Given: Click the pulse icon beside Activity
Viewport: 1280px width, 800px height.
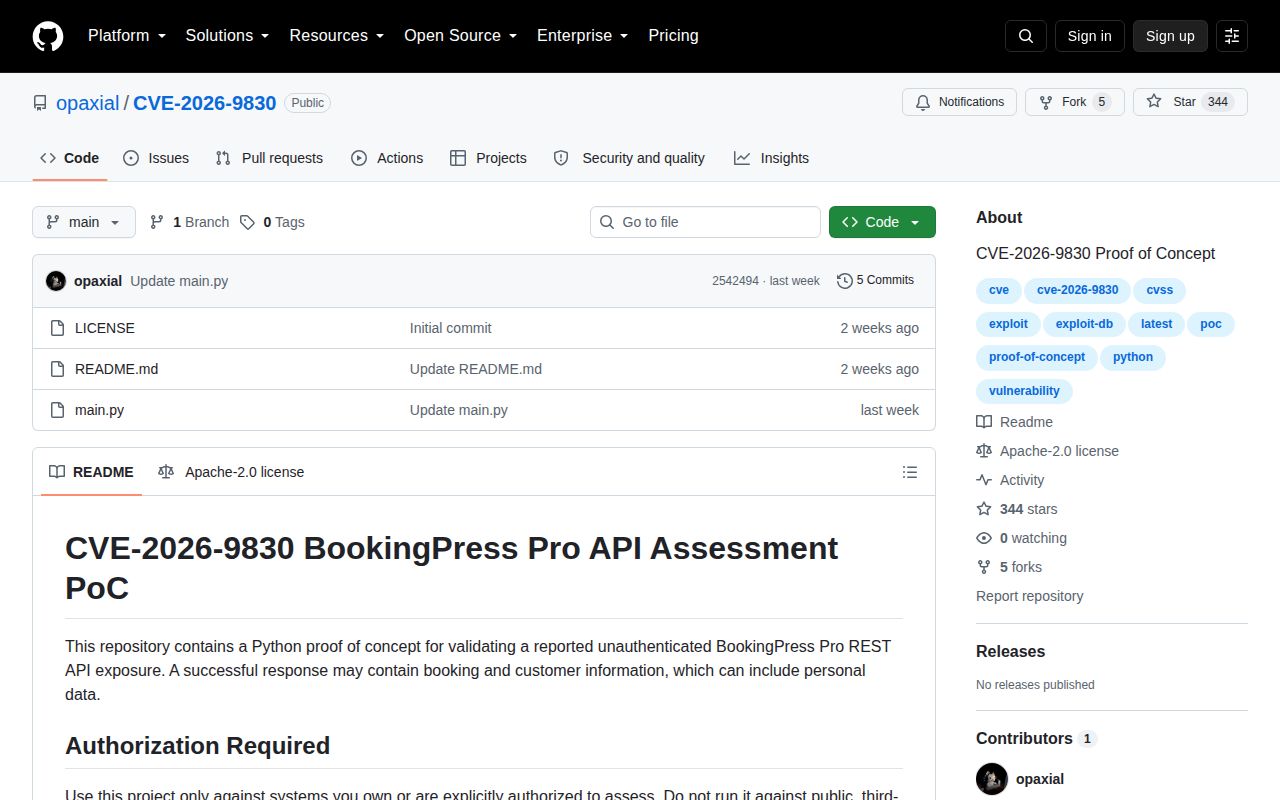Looking at the screenshot, I should tap(984, 480).
